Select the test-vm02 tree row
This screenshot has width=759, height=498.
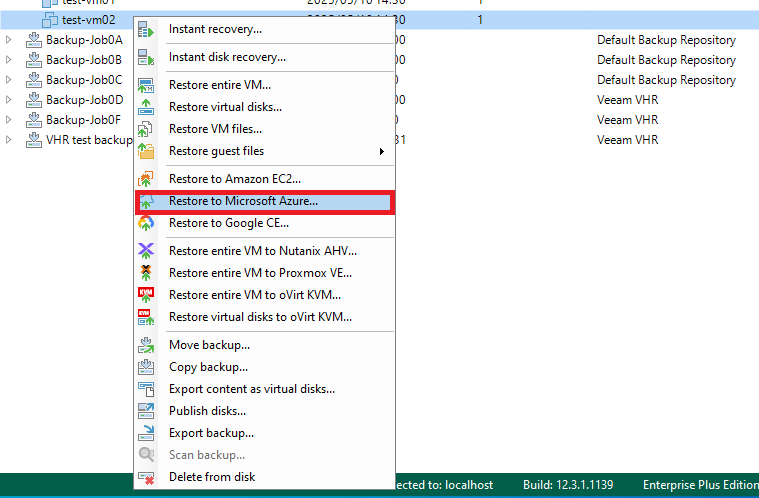[89, 20]
